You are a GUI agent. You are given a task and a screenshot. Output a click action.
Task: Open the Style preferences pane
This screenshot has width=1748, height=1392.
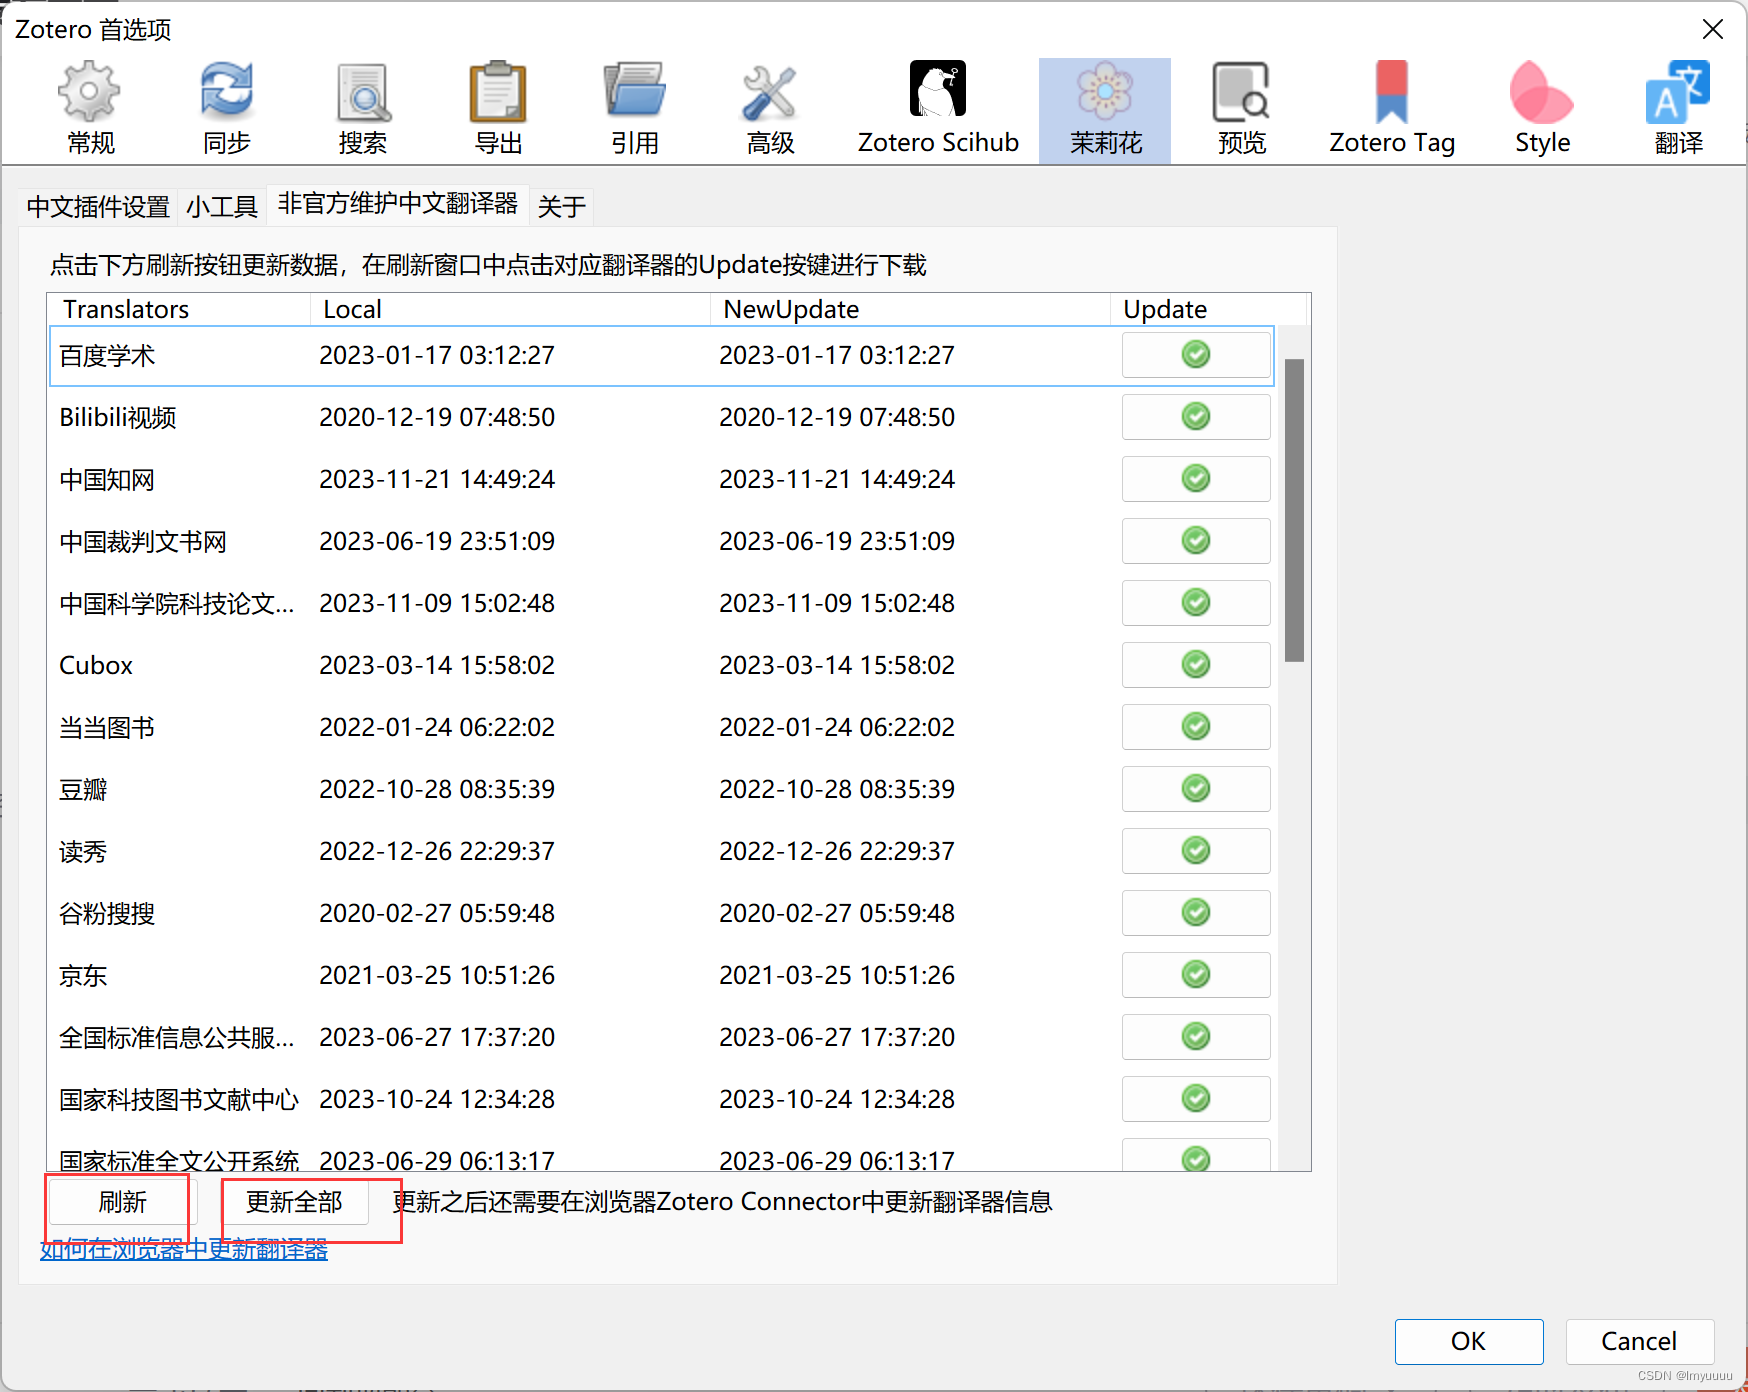(1542, 110)
